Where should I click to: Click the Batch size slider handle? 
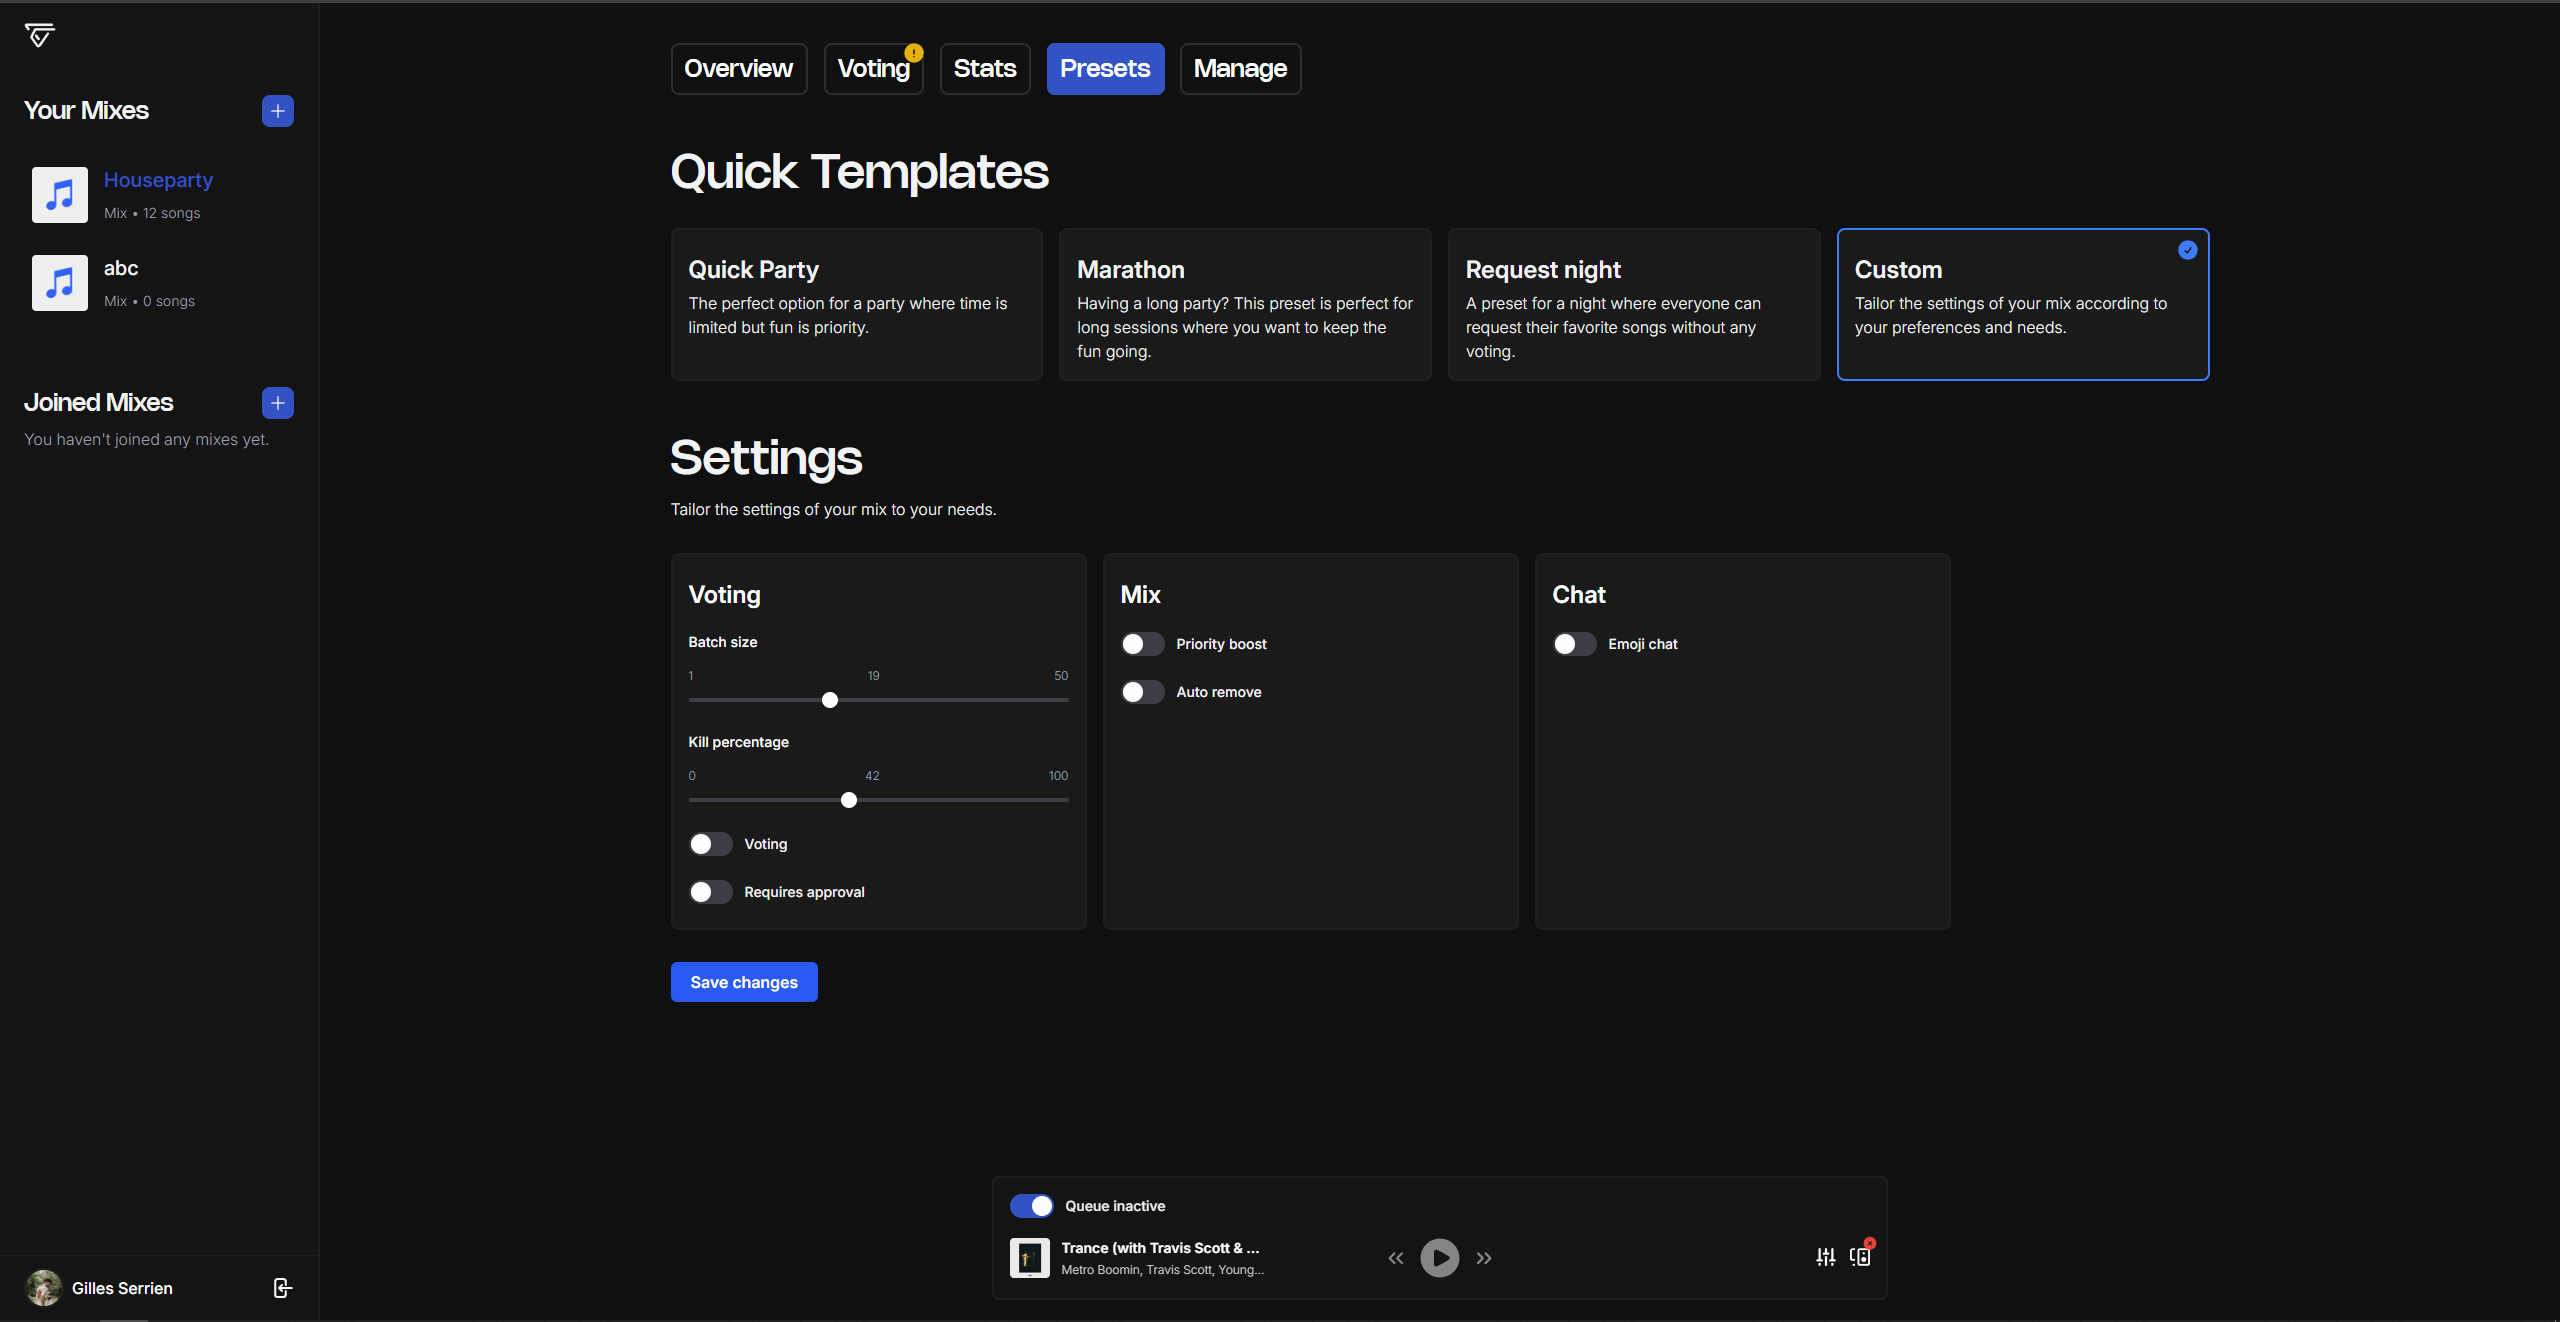pyautogui.click(x=830, y=700)
